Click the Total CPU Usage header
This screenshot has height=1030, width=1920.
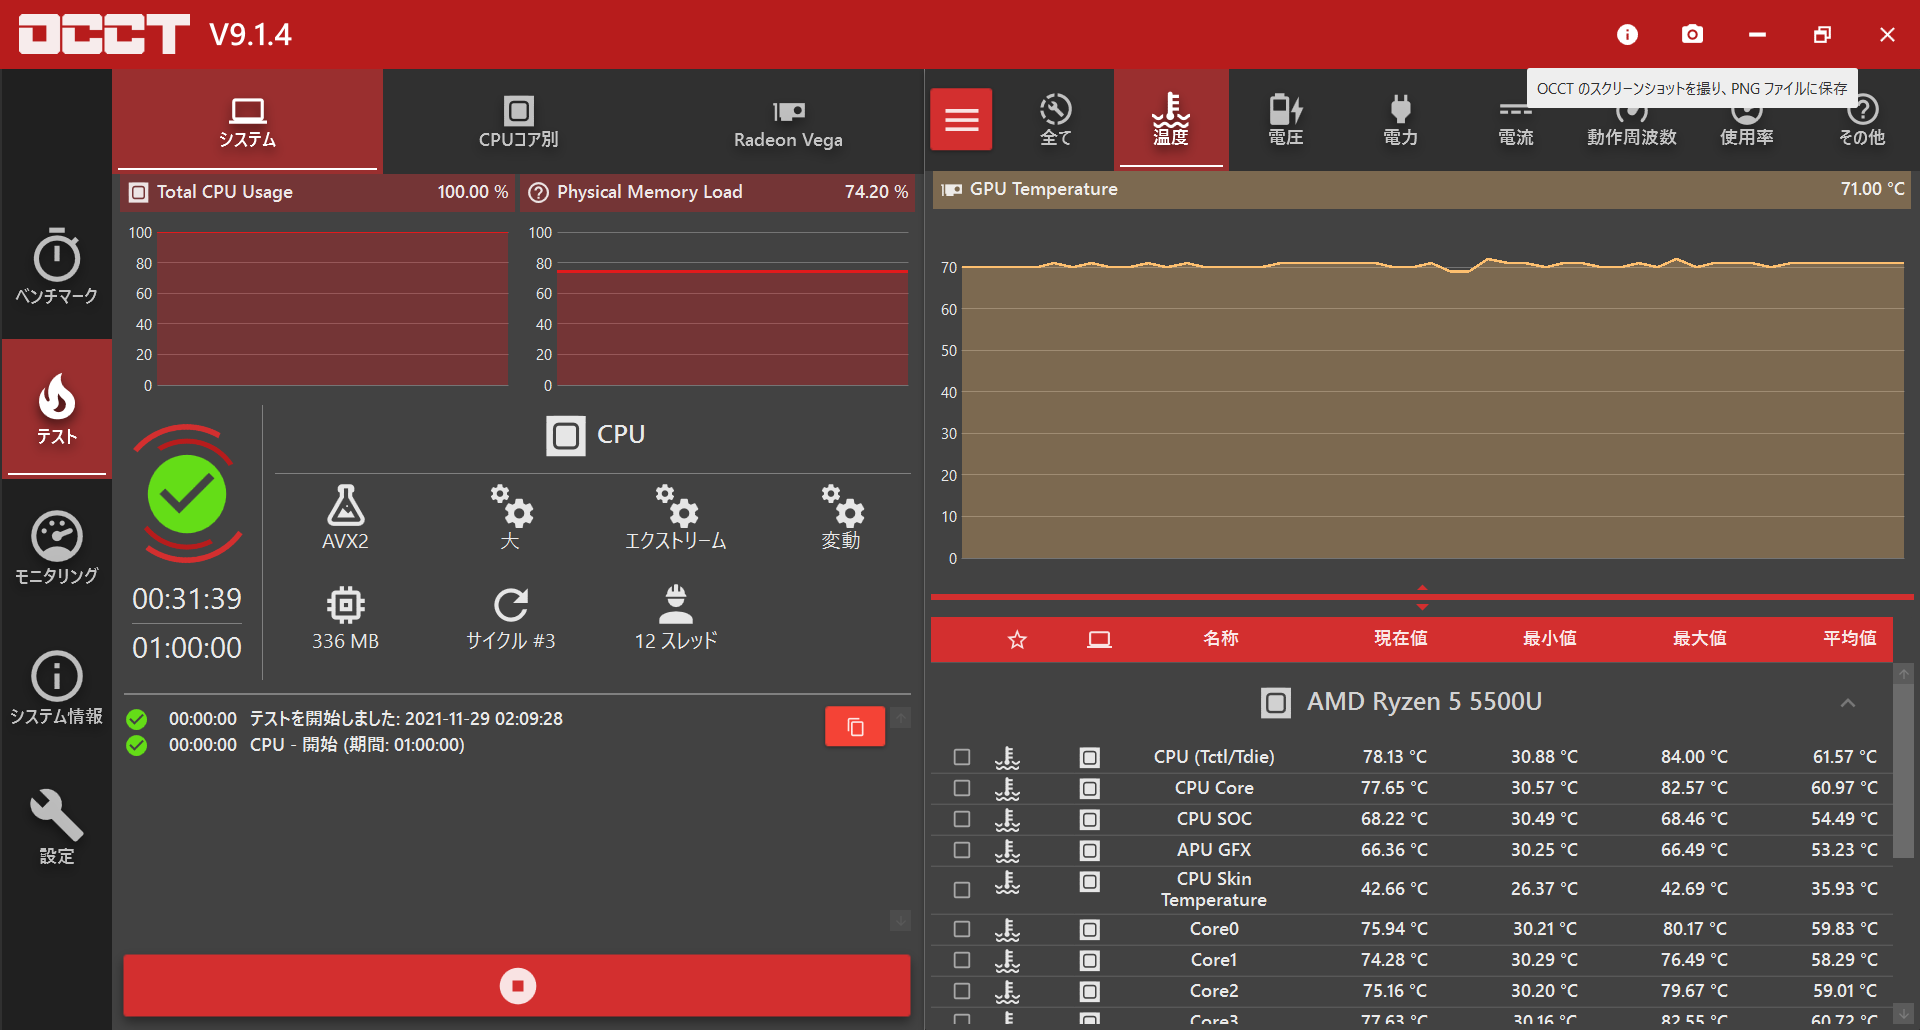point(317,192)
